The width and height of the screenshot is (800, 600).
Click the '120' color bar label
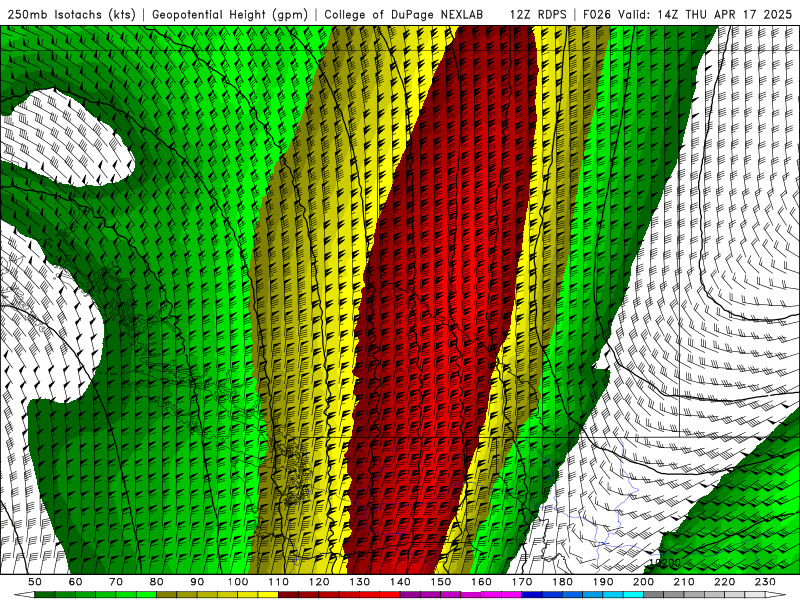319,582
